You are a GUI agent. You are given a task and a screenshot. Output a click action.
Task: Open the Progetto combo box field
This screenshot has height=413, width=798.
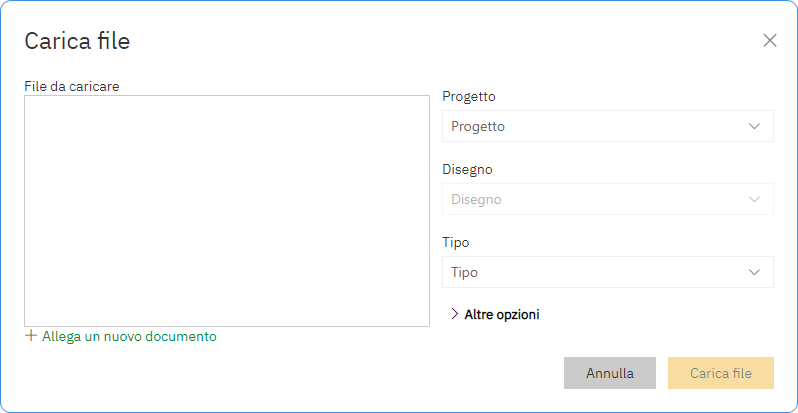pos(607,127)
